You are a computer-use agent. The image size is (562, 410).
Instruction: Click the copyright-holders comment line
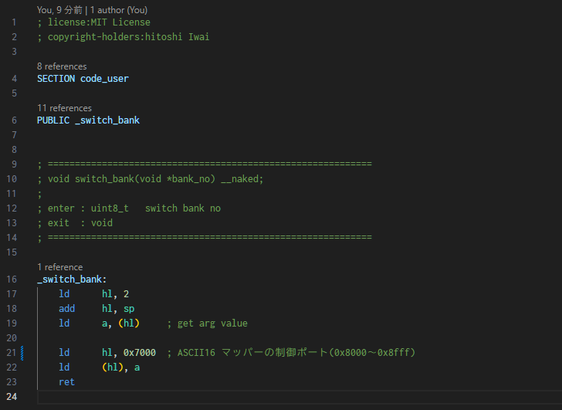pos(123,37)
